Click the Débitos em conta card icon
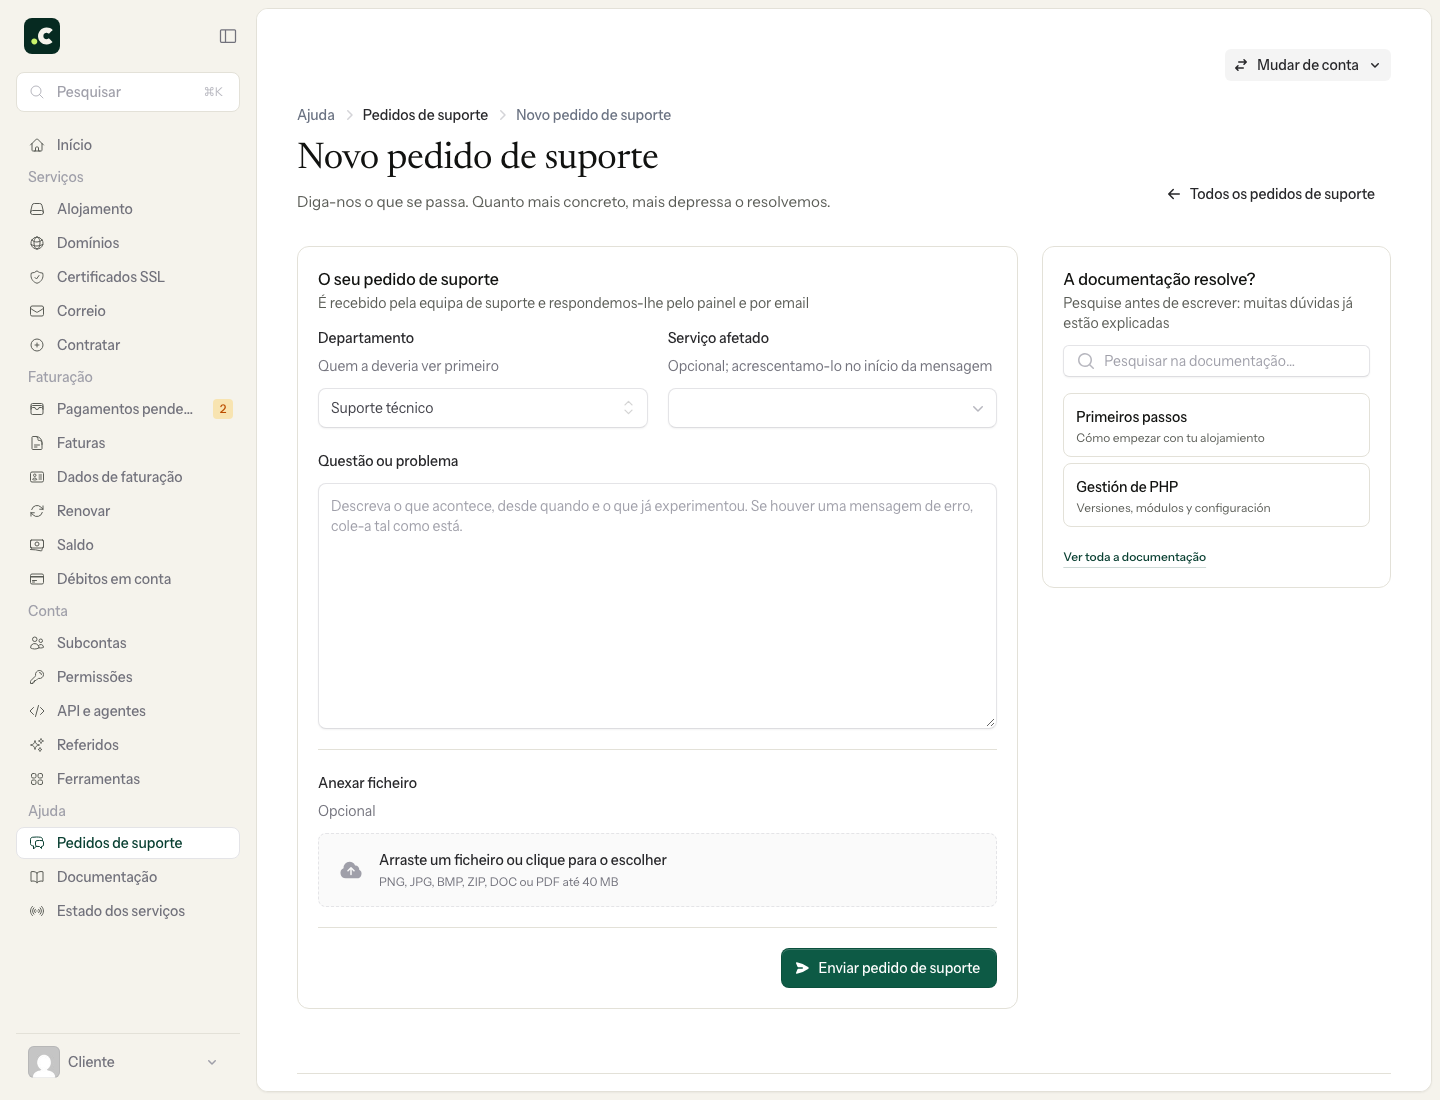The image size is (1440, 1100). click(x=37, y=579)
